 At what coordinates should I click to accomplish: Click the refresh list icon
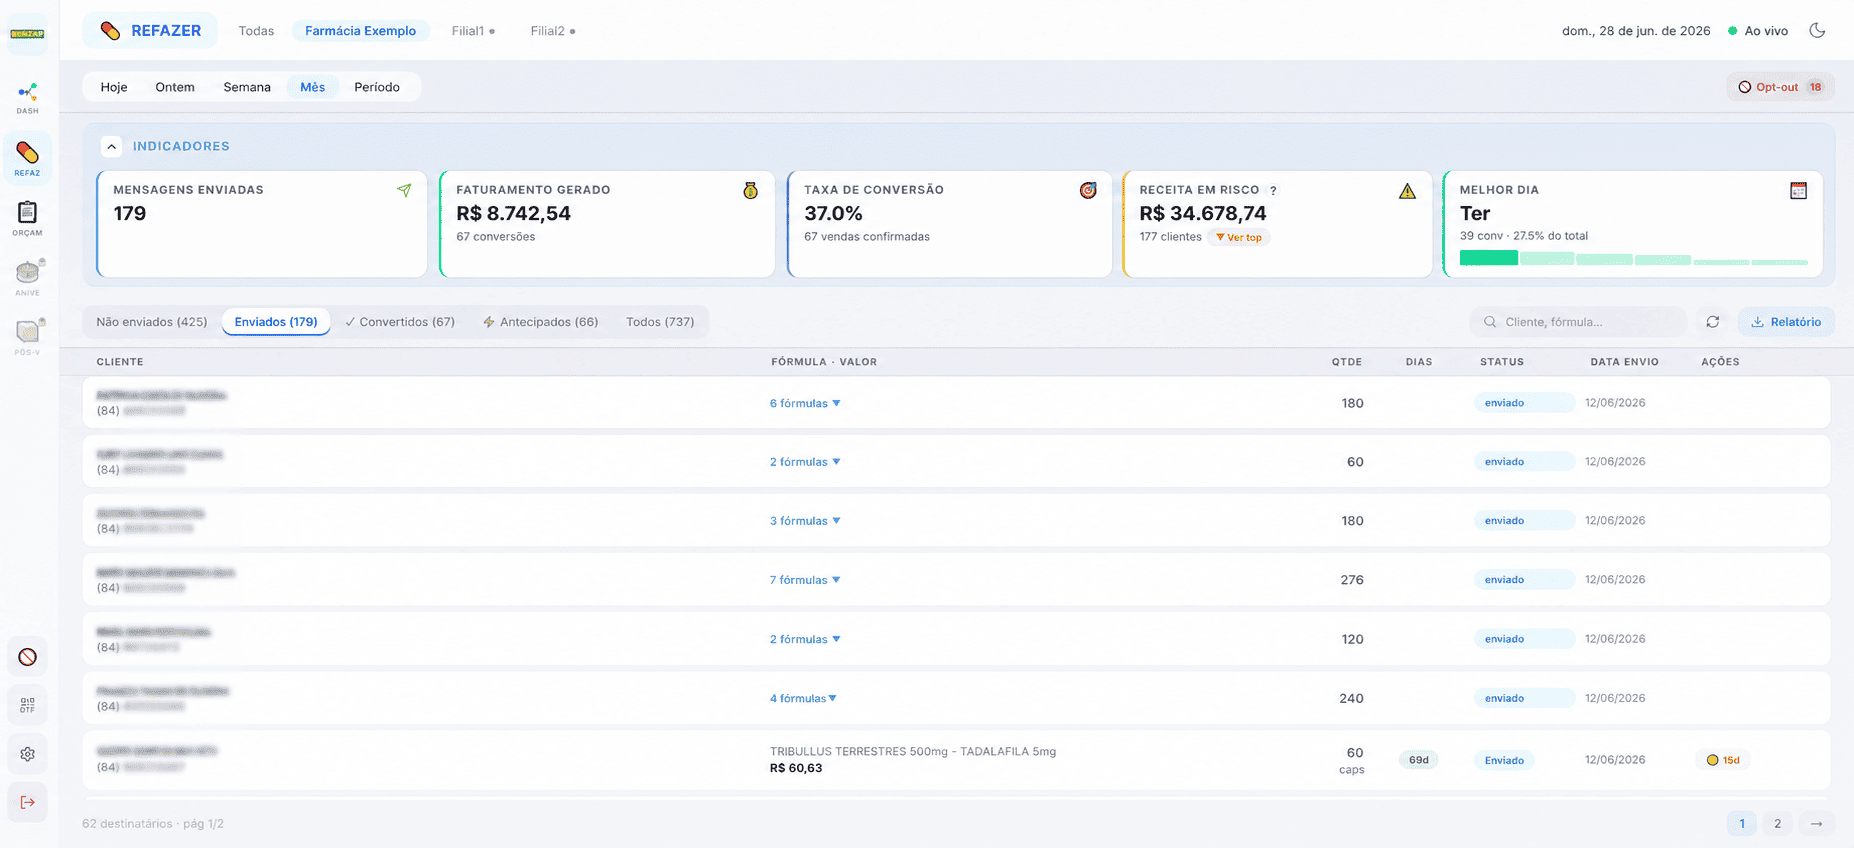point(1713,322)
